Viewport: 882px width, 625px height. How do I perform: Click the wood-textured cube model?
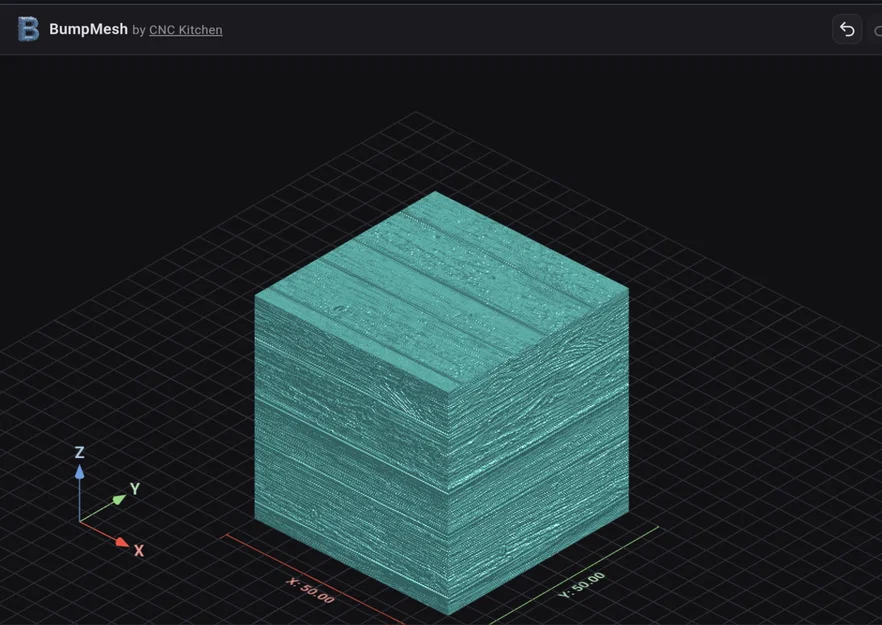(442, 402)
